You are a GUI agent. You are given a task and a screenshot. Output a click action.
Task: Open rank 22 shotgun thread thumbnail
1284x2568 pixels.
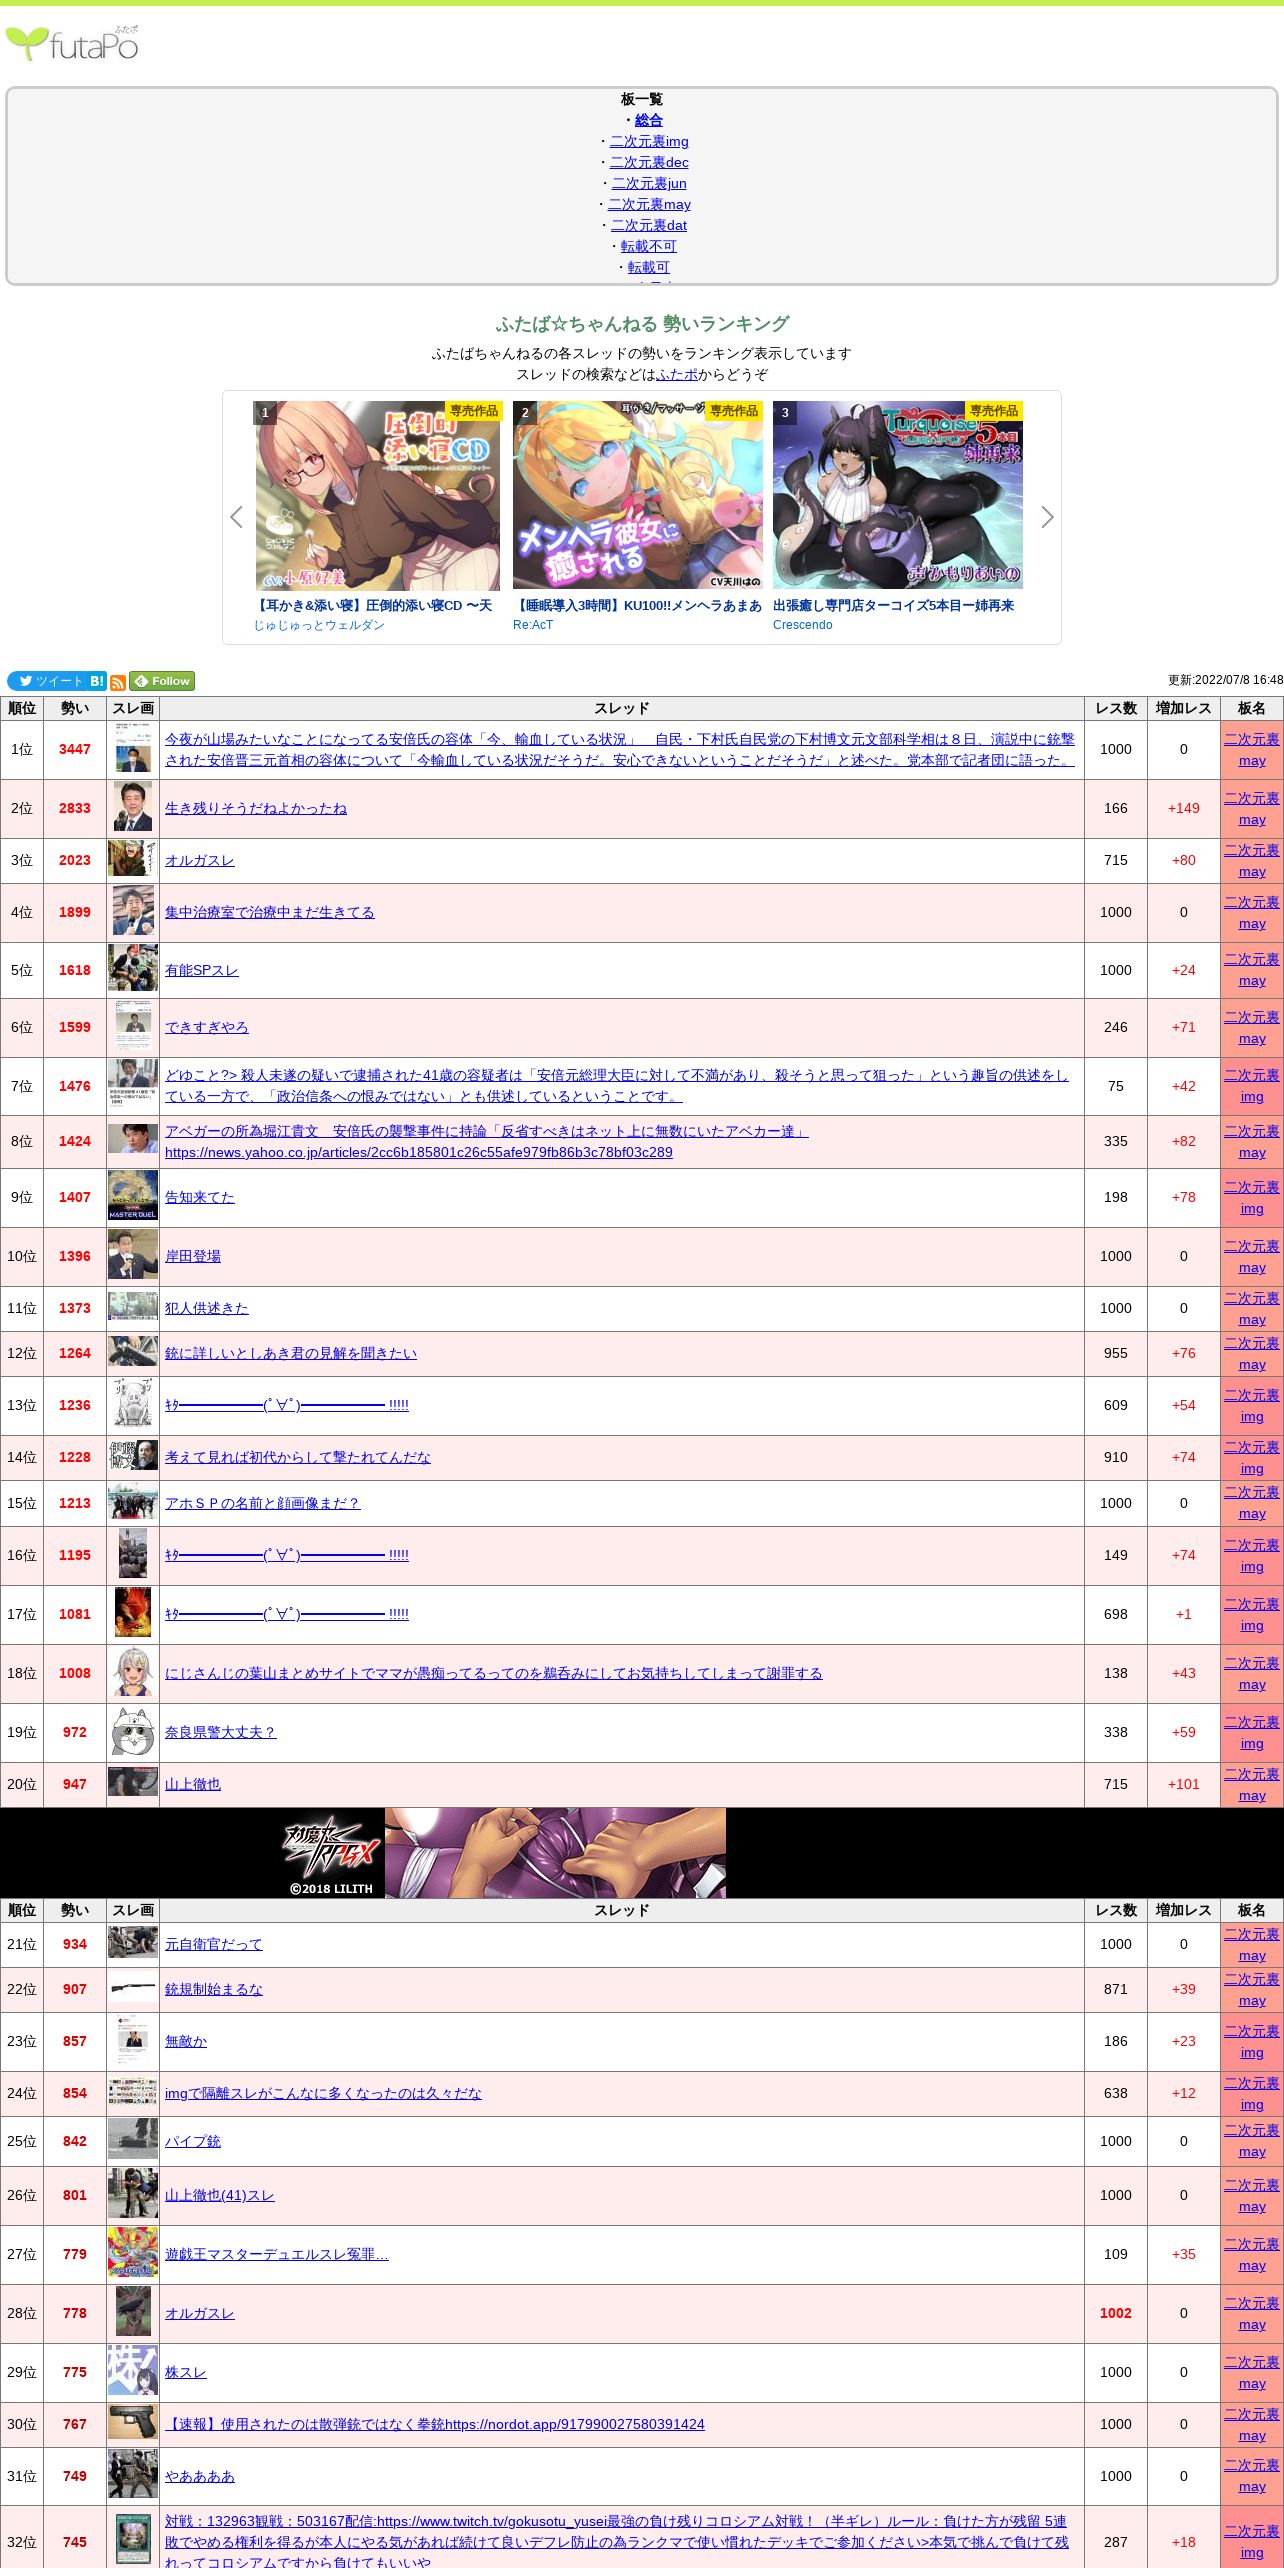pos(133,1988)
